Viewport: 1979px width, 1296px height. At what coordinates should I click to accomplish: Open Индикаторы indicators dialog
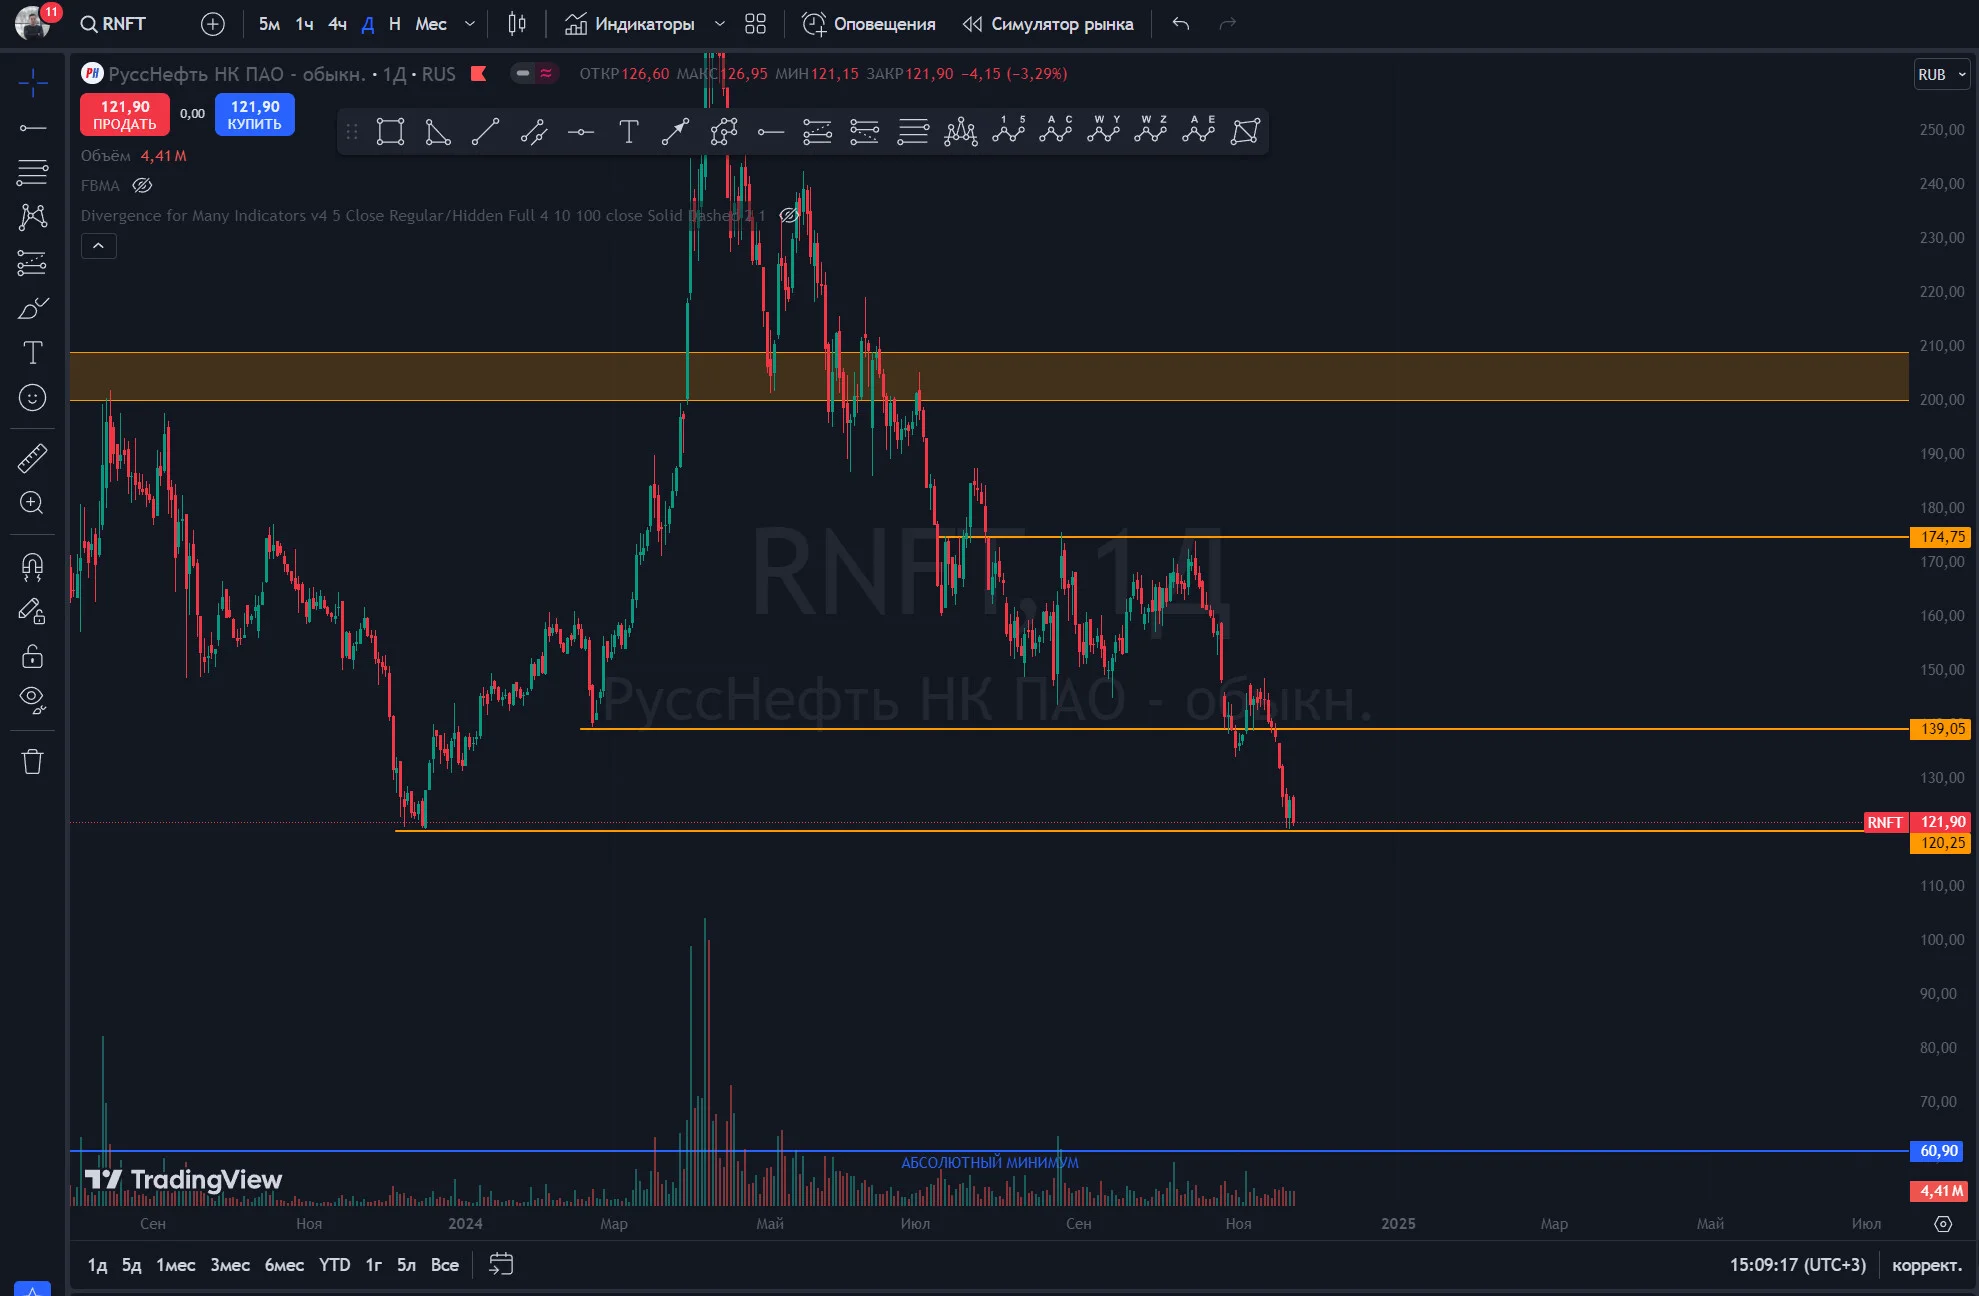click(630, 24)
